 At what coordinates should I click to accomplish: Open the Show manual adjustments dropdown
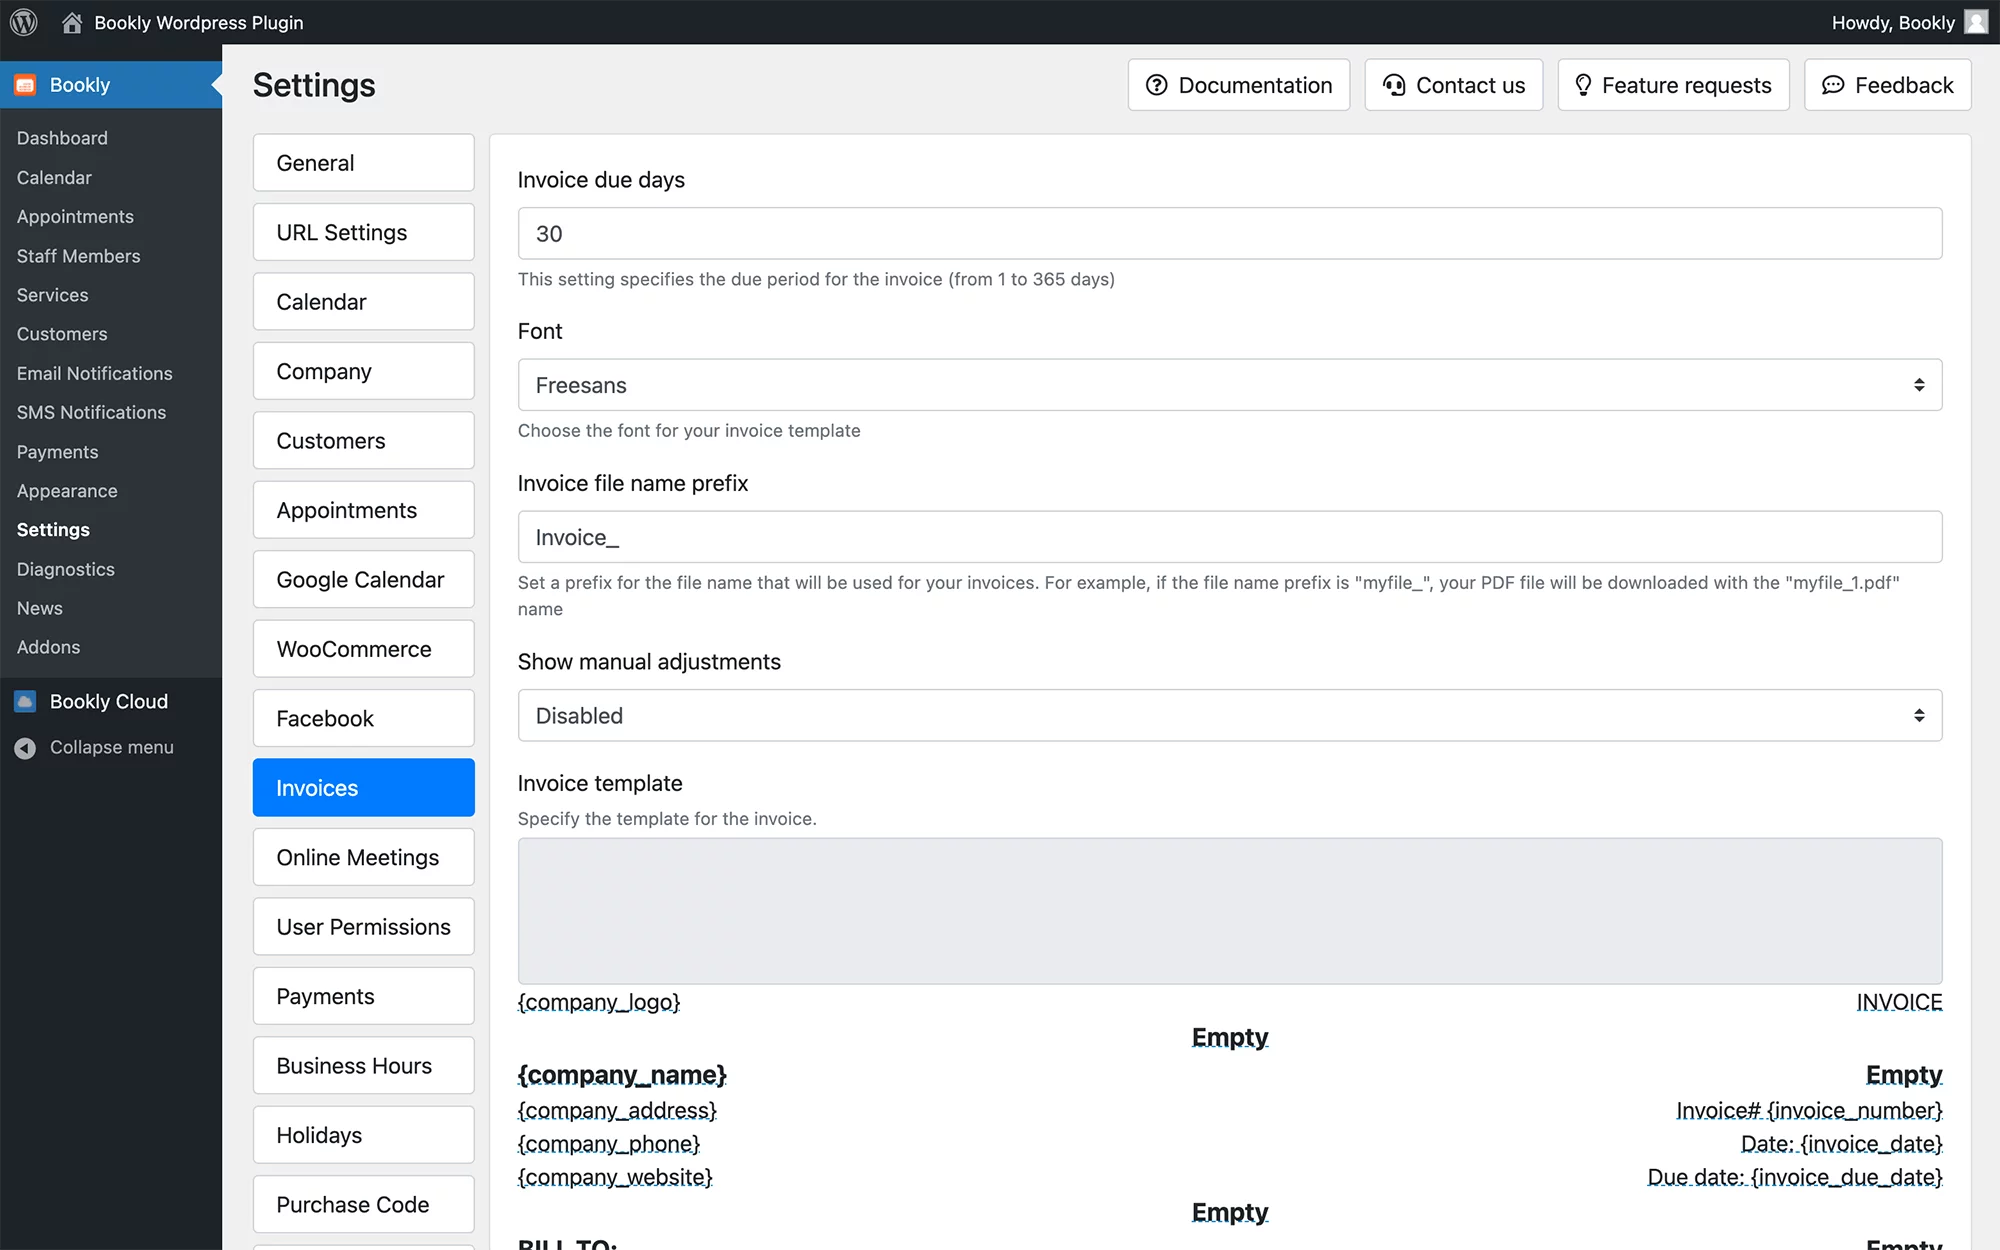point(1230,715)
